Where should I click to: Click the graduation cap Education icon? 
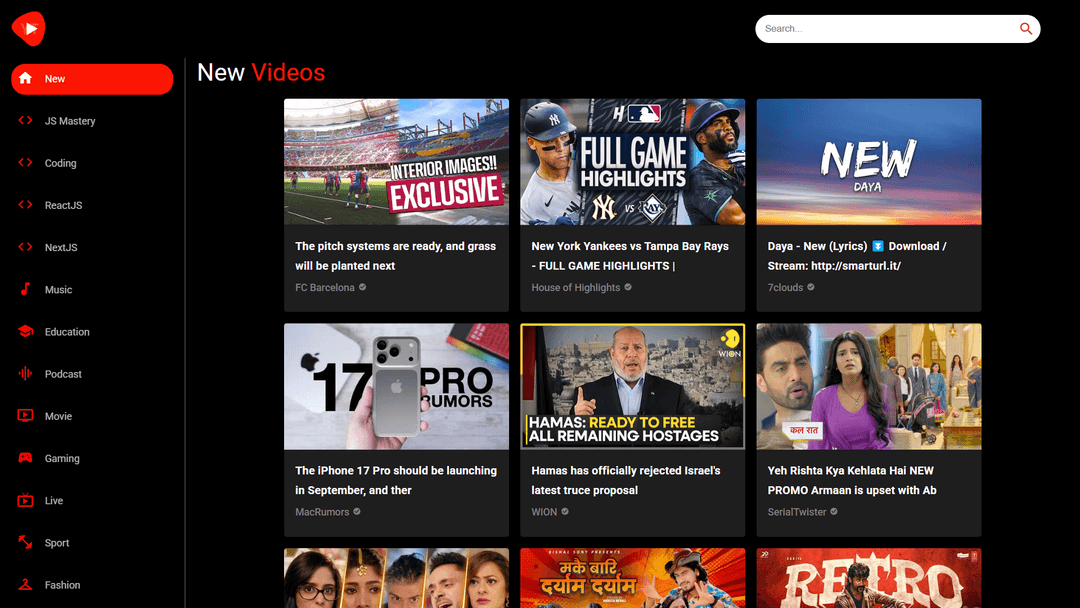(x=25, y=331)
